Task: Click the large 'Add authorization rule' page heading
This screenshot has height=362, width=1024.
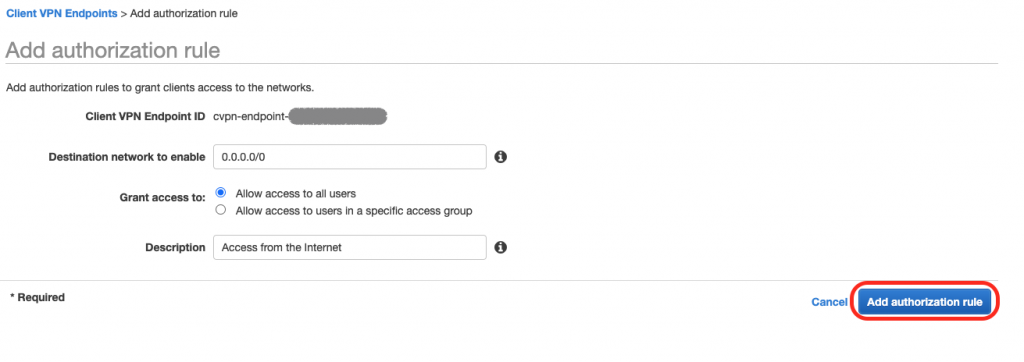Action: pos(113,50)
